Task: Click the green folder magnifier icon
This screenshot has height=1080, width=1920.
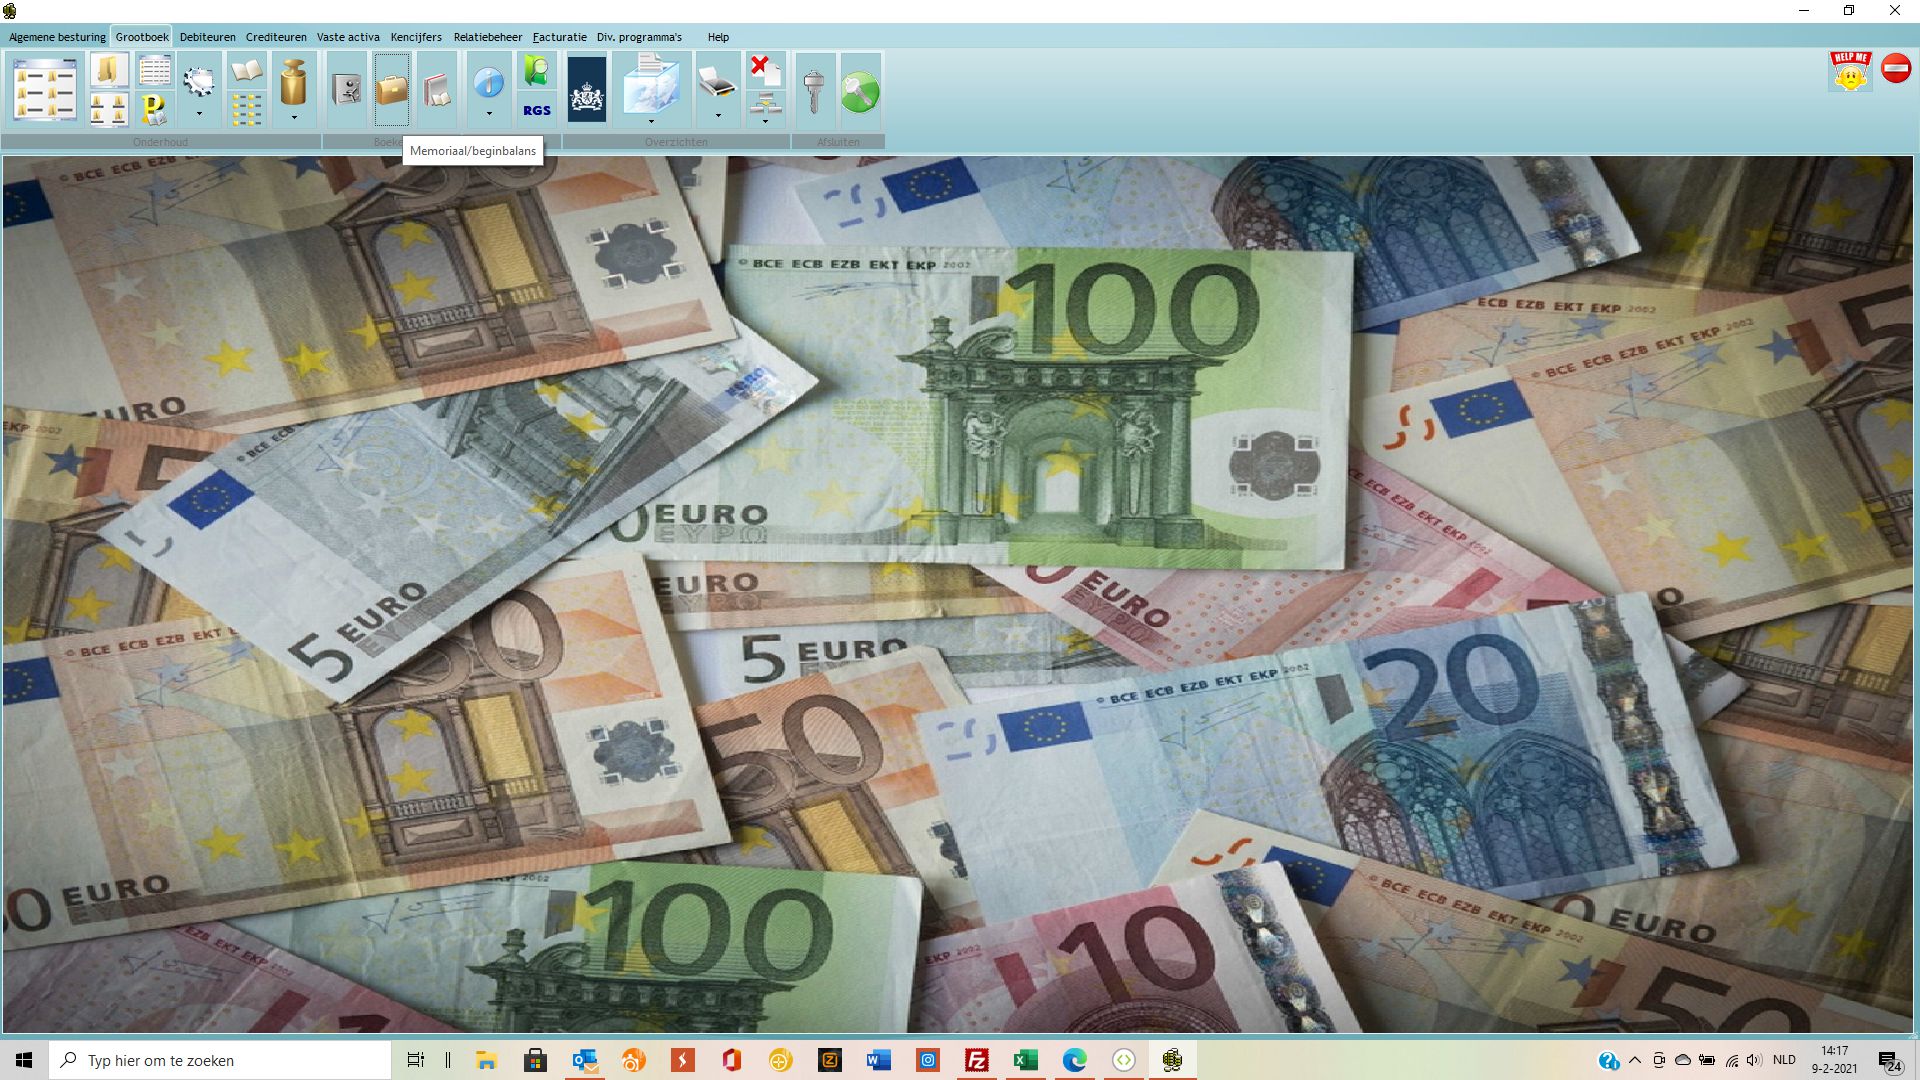Action: click(537, 71)
